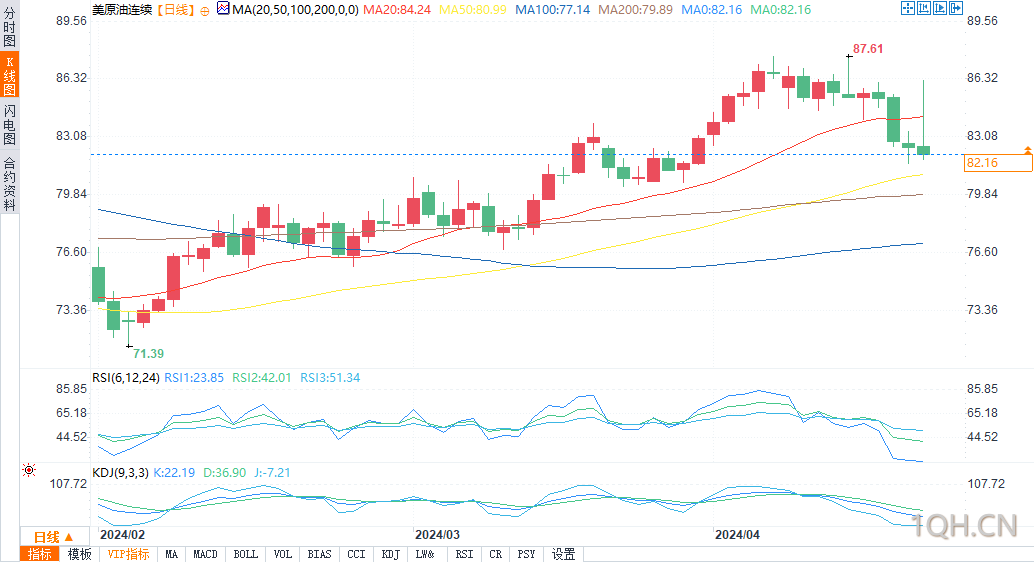Switch to the 分时图 side tab
This screenshot has height=562, width=1034.
[x=9, y=26]
